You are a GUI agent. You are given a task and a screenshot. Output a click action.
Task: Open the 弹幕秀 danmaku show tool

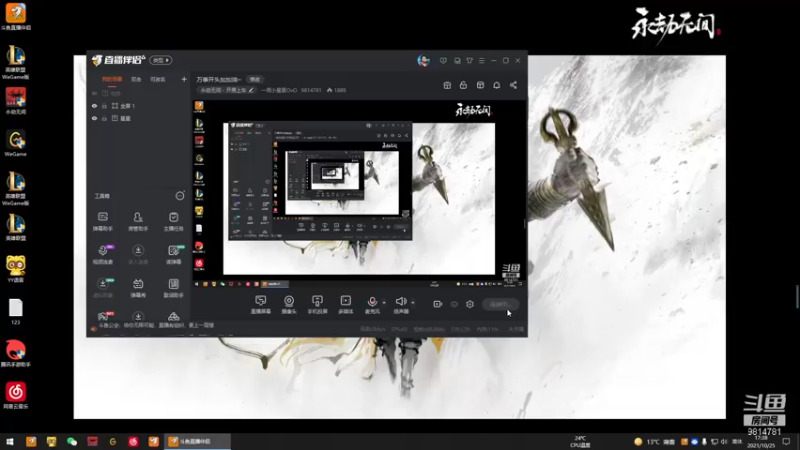(x=138, y=288)
